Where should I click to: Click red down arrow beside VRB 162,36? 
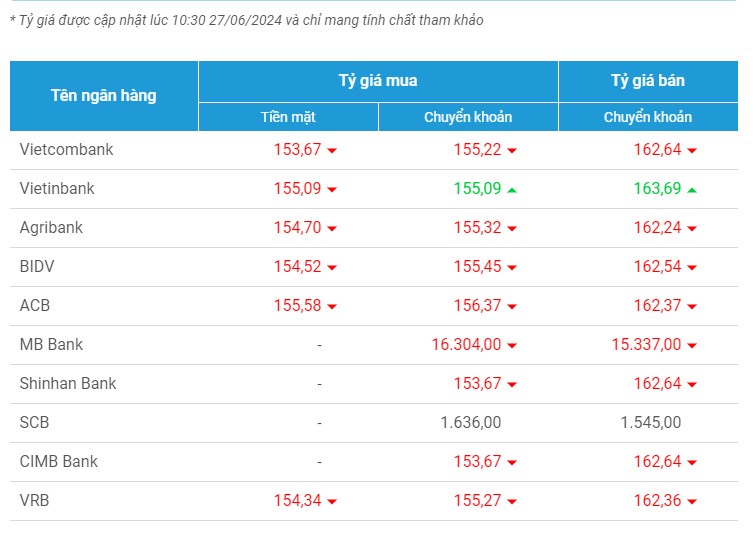click(692, 502)
